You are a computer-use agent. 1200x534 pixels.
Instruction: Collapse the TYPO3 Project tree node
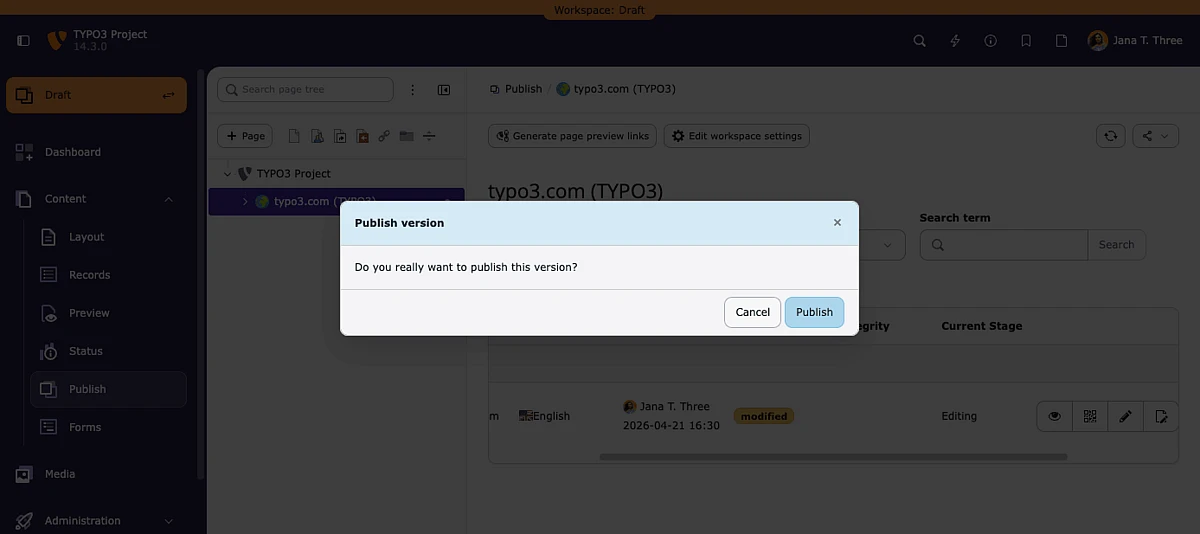pos(227,174)
